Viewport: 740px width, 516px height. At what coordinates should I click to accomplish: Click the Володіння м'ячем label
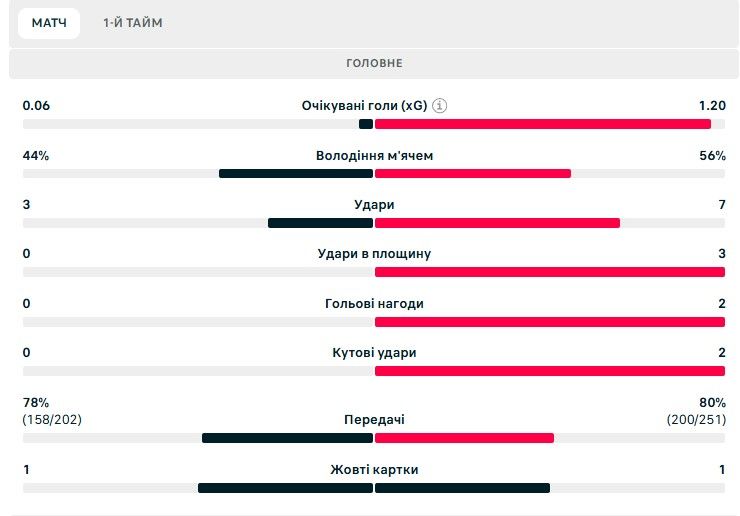[x=374, y=156]
